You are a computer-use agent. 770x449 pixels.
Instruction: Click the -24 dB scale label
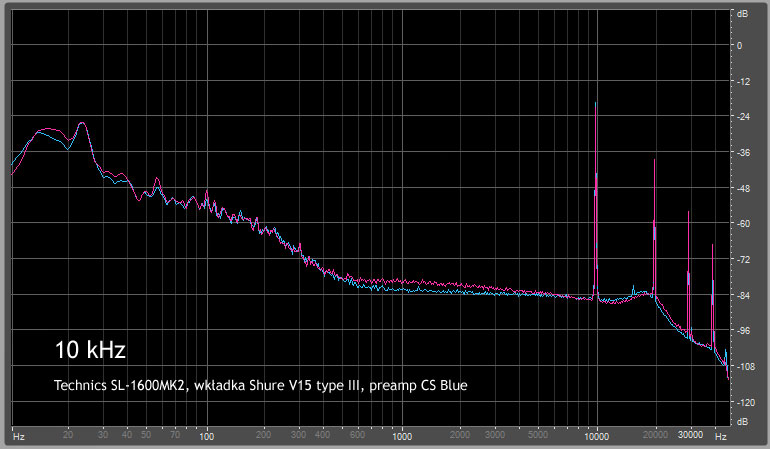coord(743,117)
